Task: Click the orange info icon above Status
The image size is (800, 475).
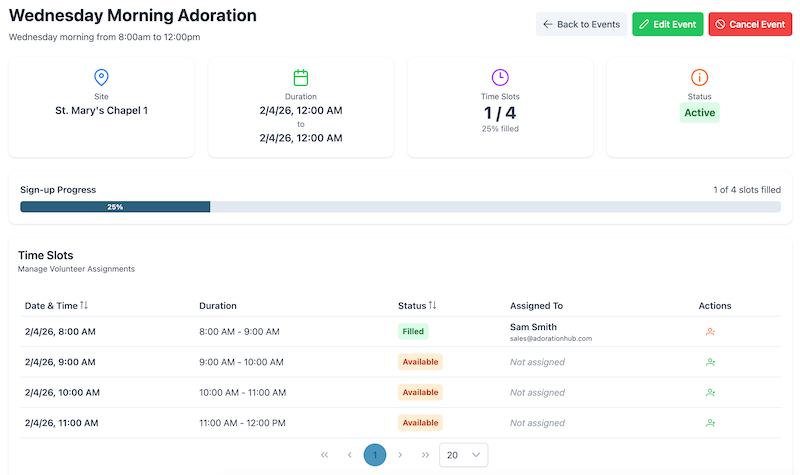Action: coord(700,77)
